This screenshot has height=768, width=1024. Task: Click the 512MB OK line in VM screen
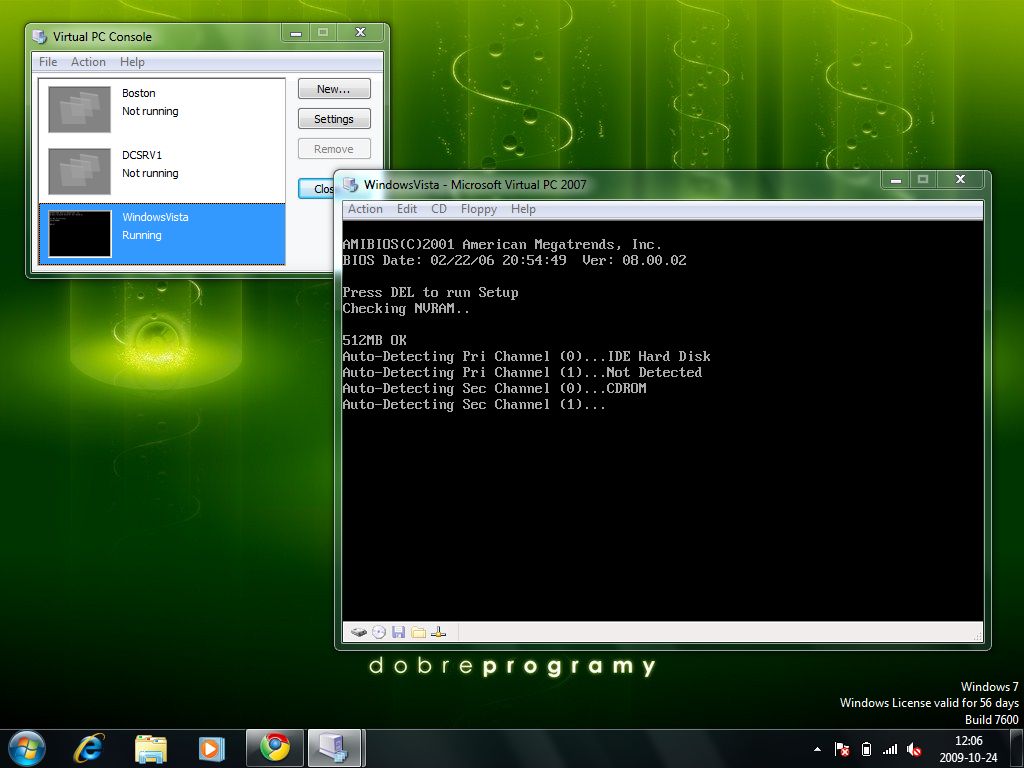tap(374, 340)
